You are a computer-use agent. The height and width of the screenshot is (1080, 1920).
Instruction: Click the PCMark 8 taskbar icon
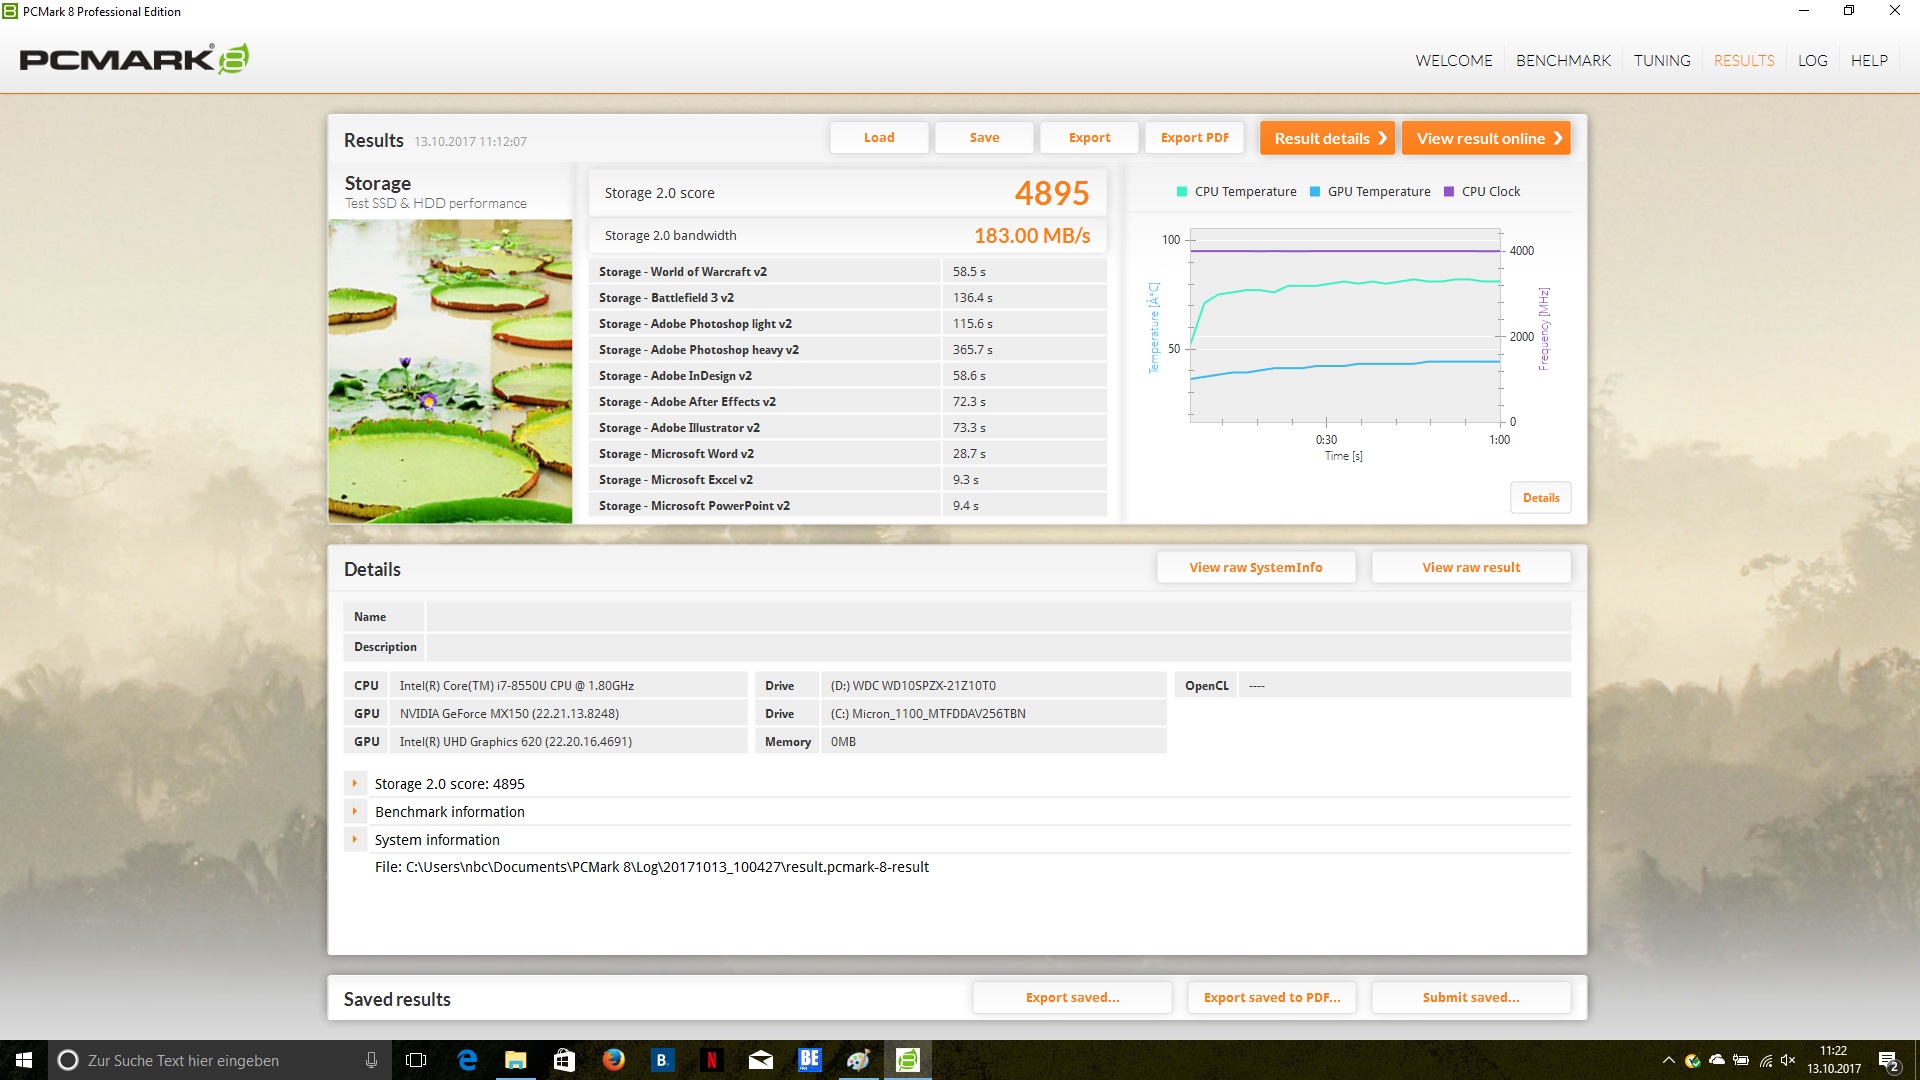point(907,1060)
